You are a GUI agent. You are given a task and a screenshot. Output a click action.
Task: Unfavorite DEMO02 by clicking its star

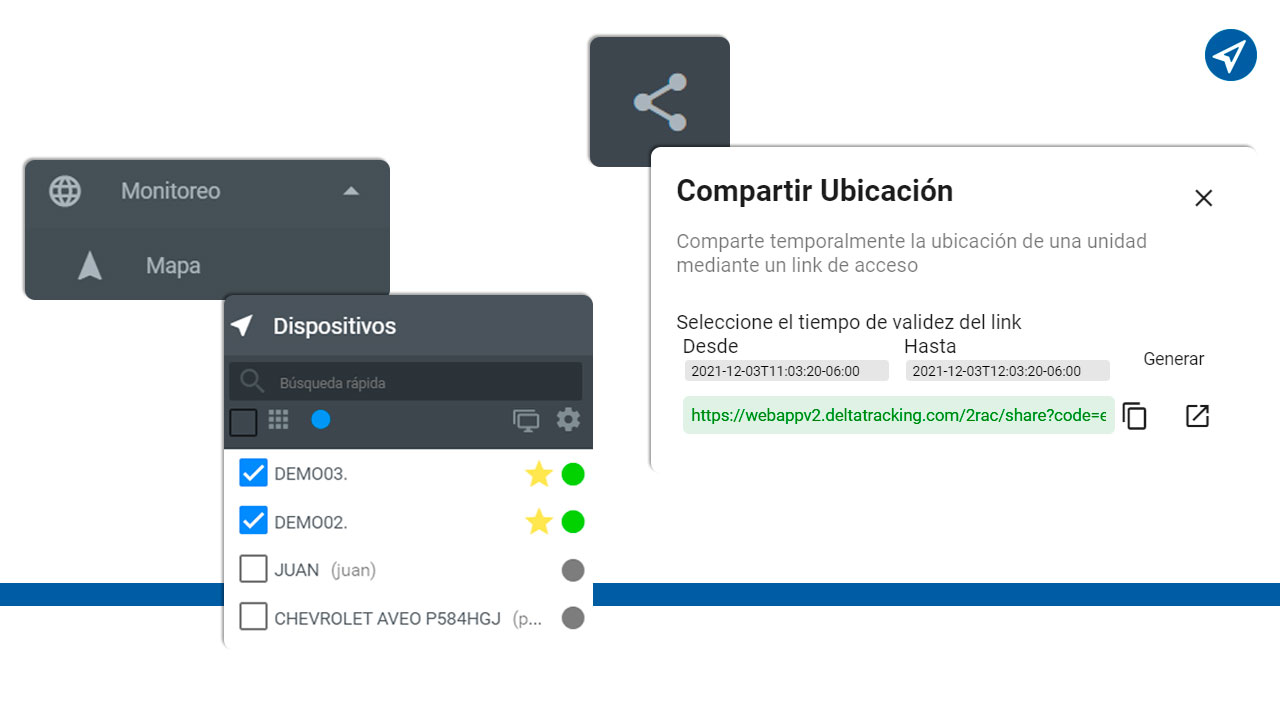pos(539,521)
